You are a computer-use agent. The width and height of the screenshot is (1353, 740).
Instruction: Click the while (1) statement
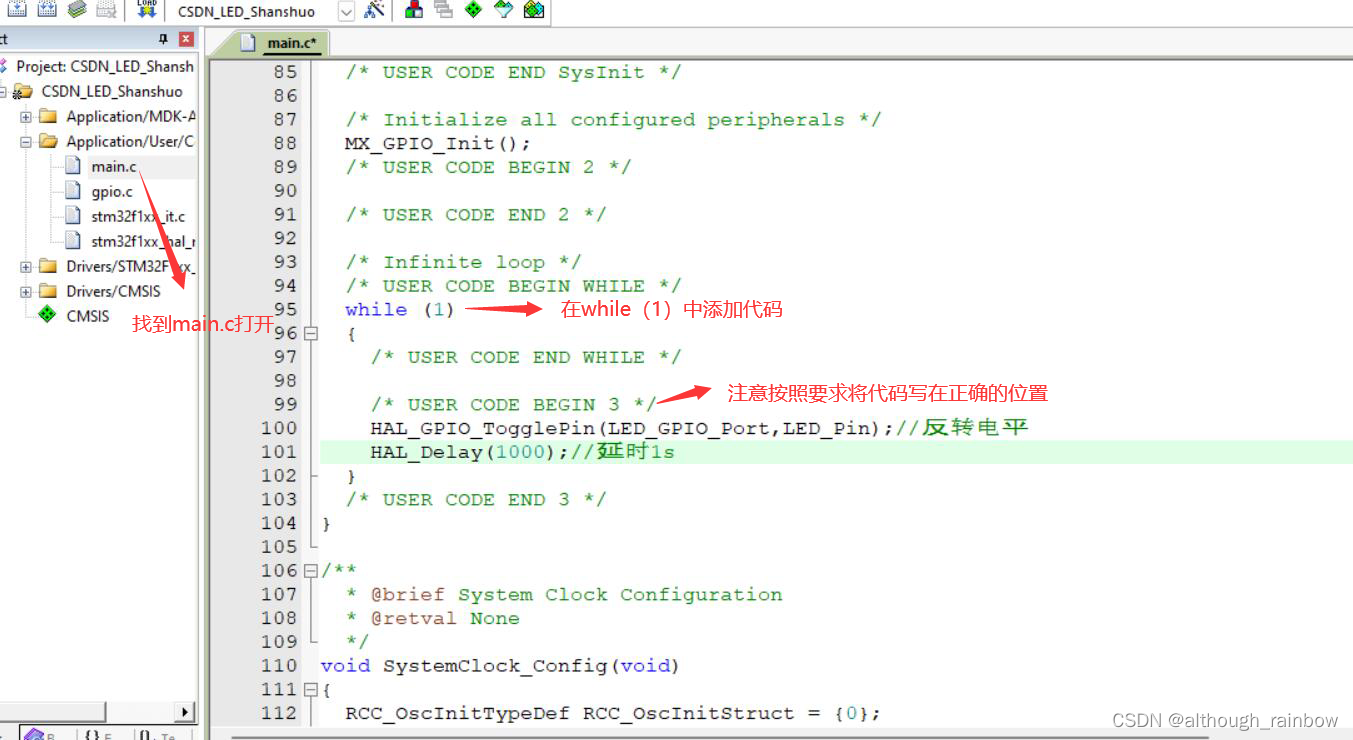coord(399,310)
